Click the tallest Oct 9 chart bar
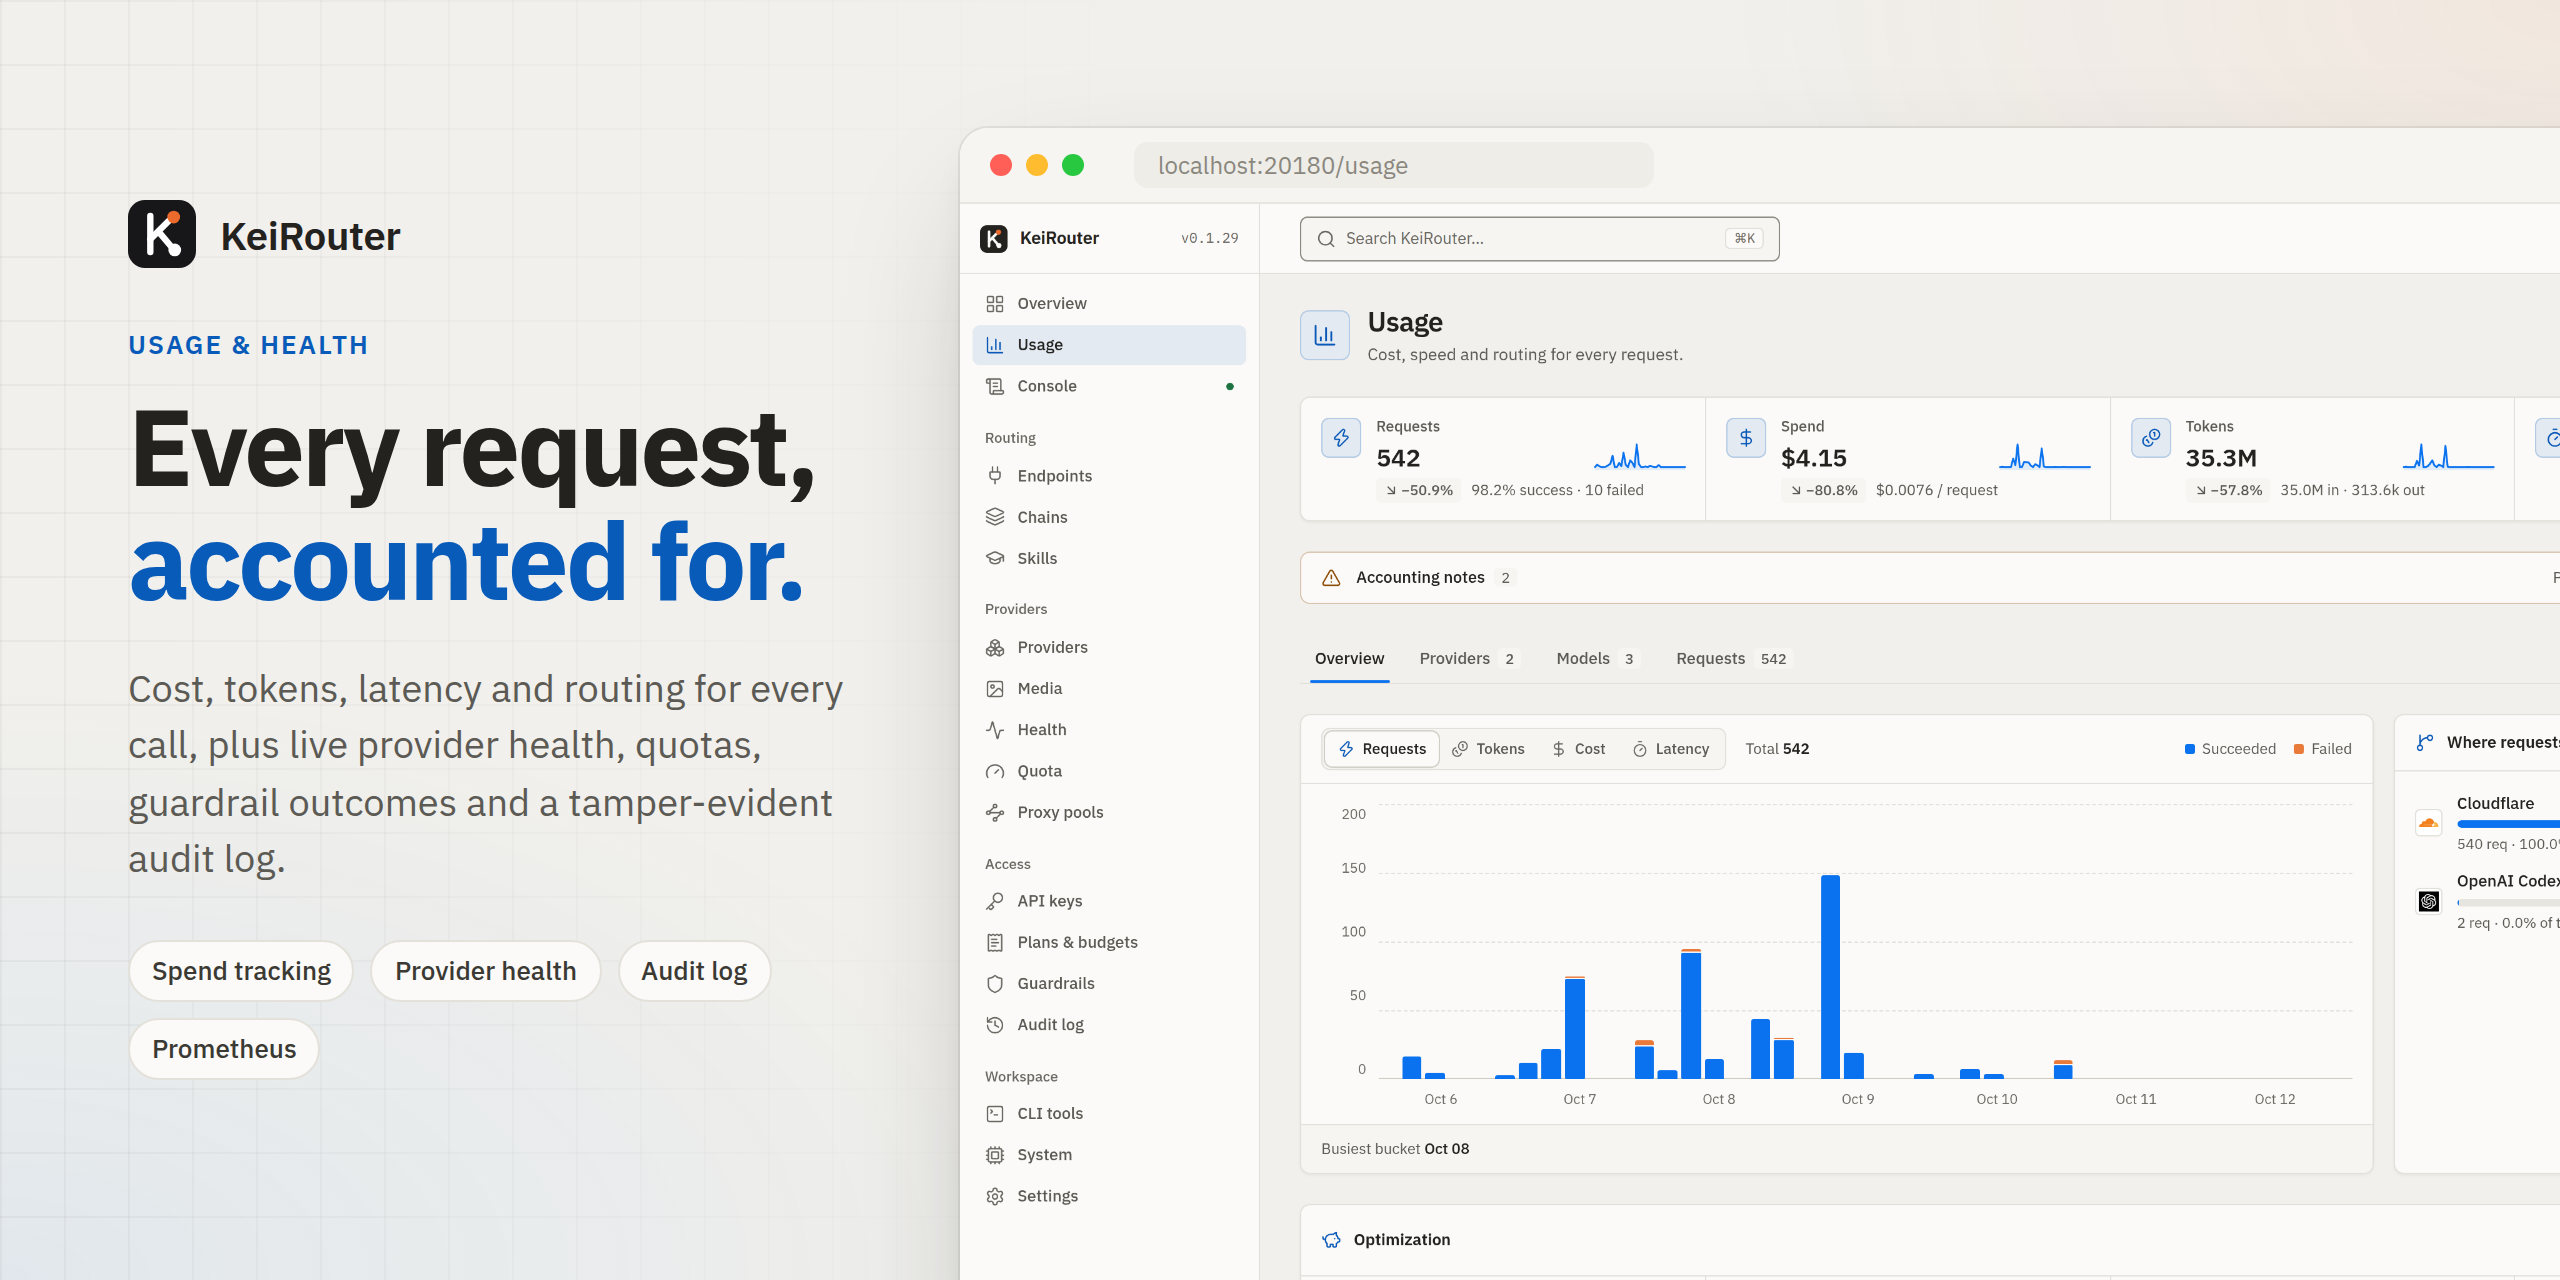Screen dimensions: 2560x1280 pos(1830,976)
